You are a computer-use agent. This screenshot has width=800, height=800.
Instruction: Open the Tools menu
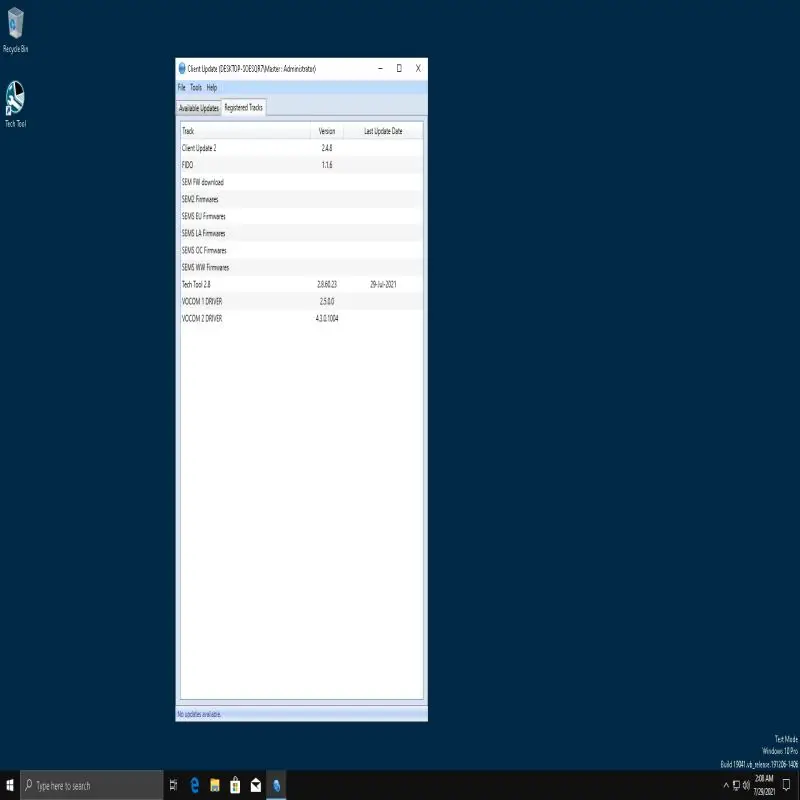196,87
